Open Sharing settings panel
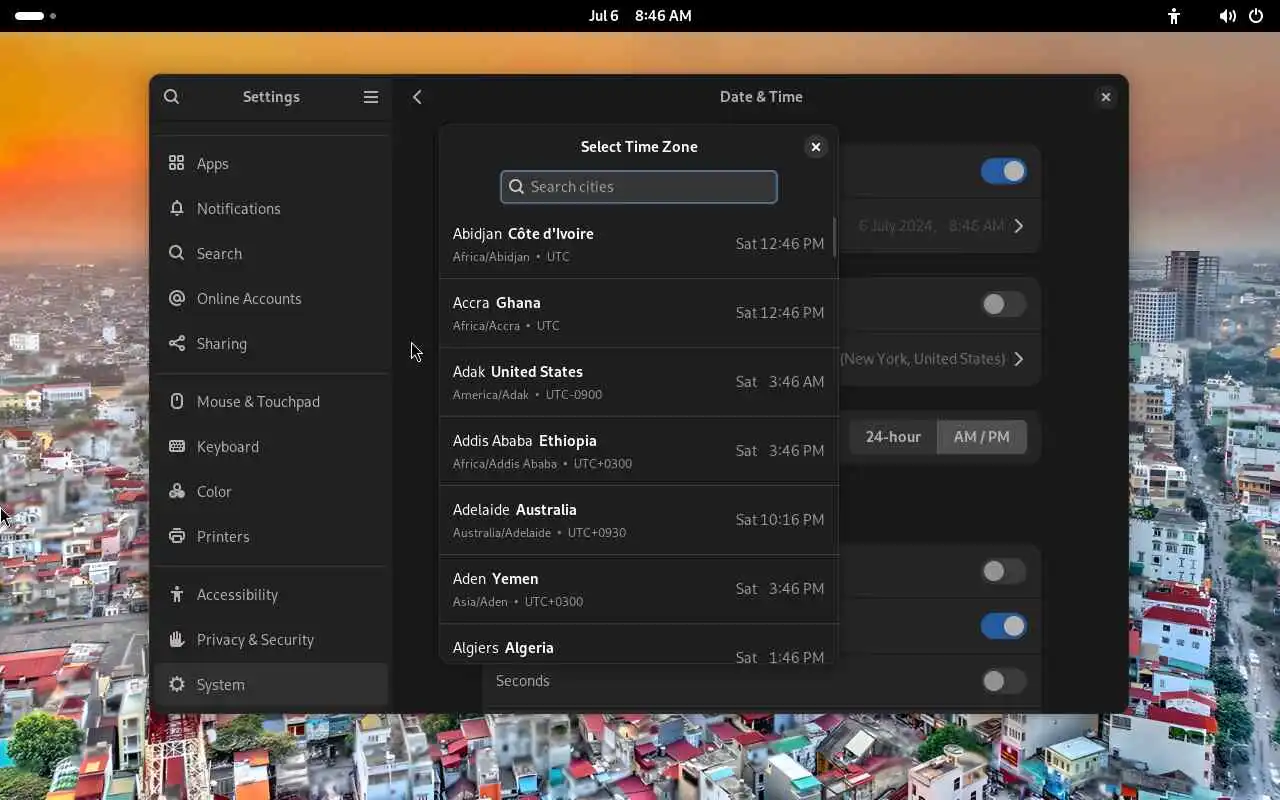 tap(271, 343)
